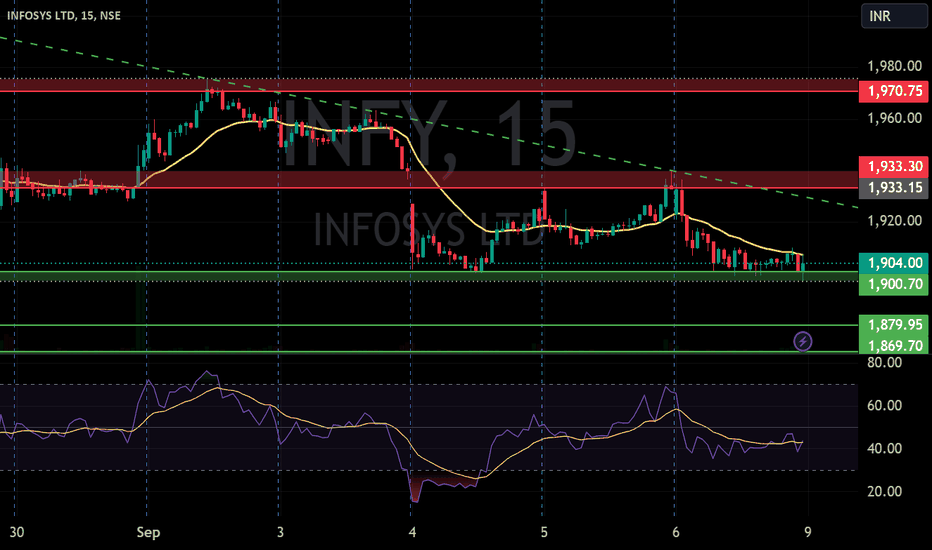Click date 5 on the time axis
The height and width of the screenshot is (550, 932).
(x=544, y=532)
